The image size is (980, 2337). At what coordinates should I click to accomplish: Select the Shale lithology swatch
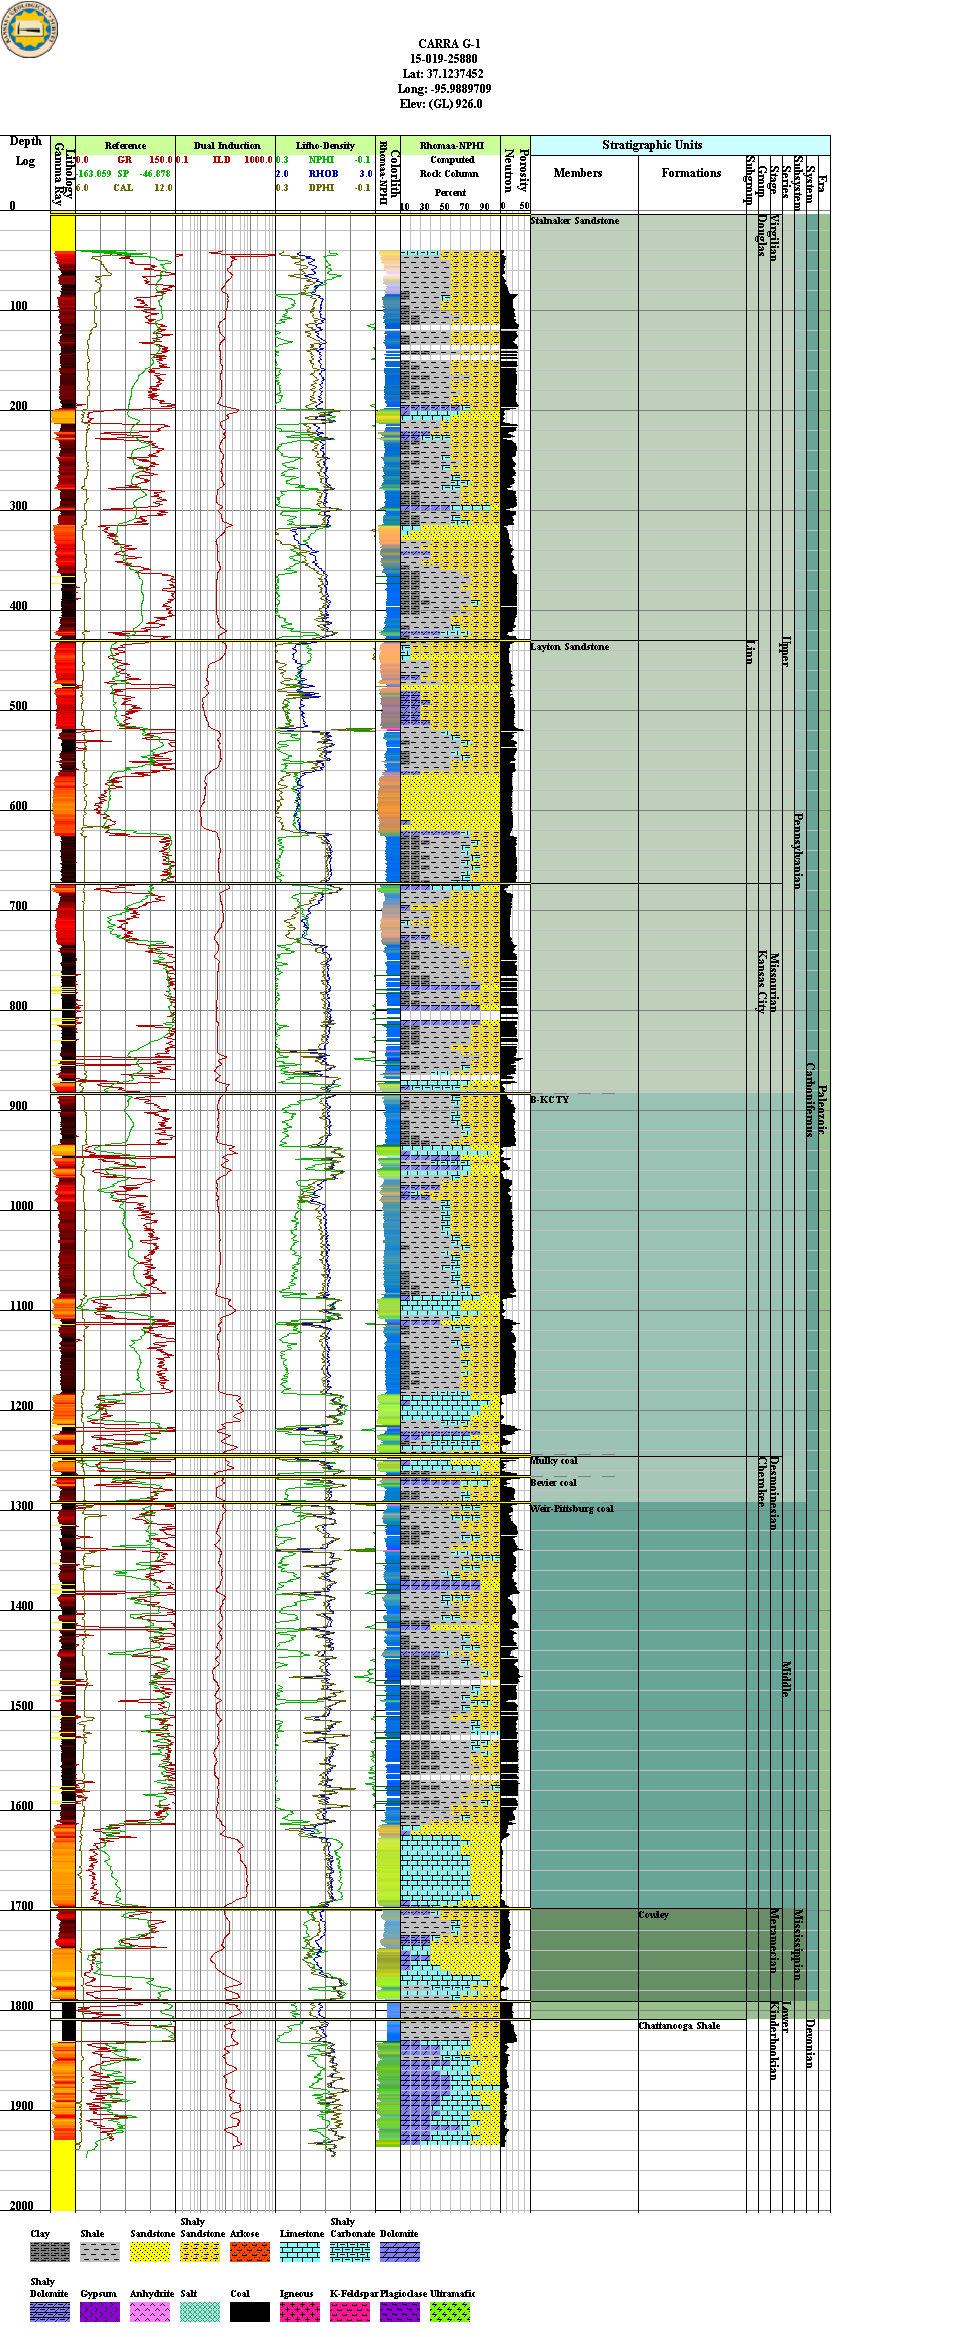tap(100, 2251)
